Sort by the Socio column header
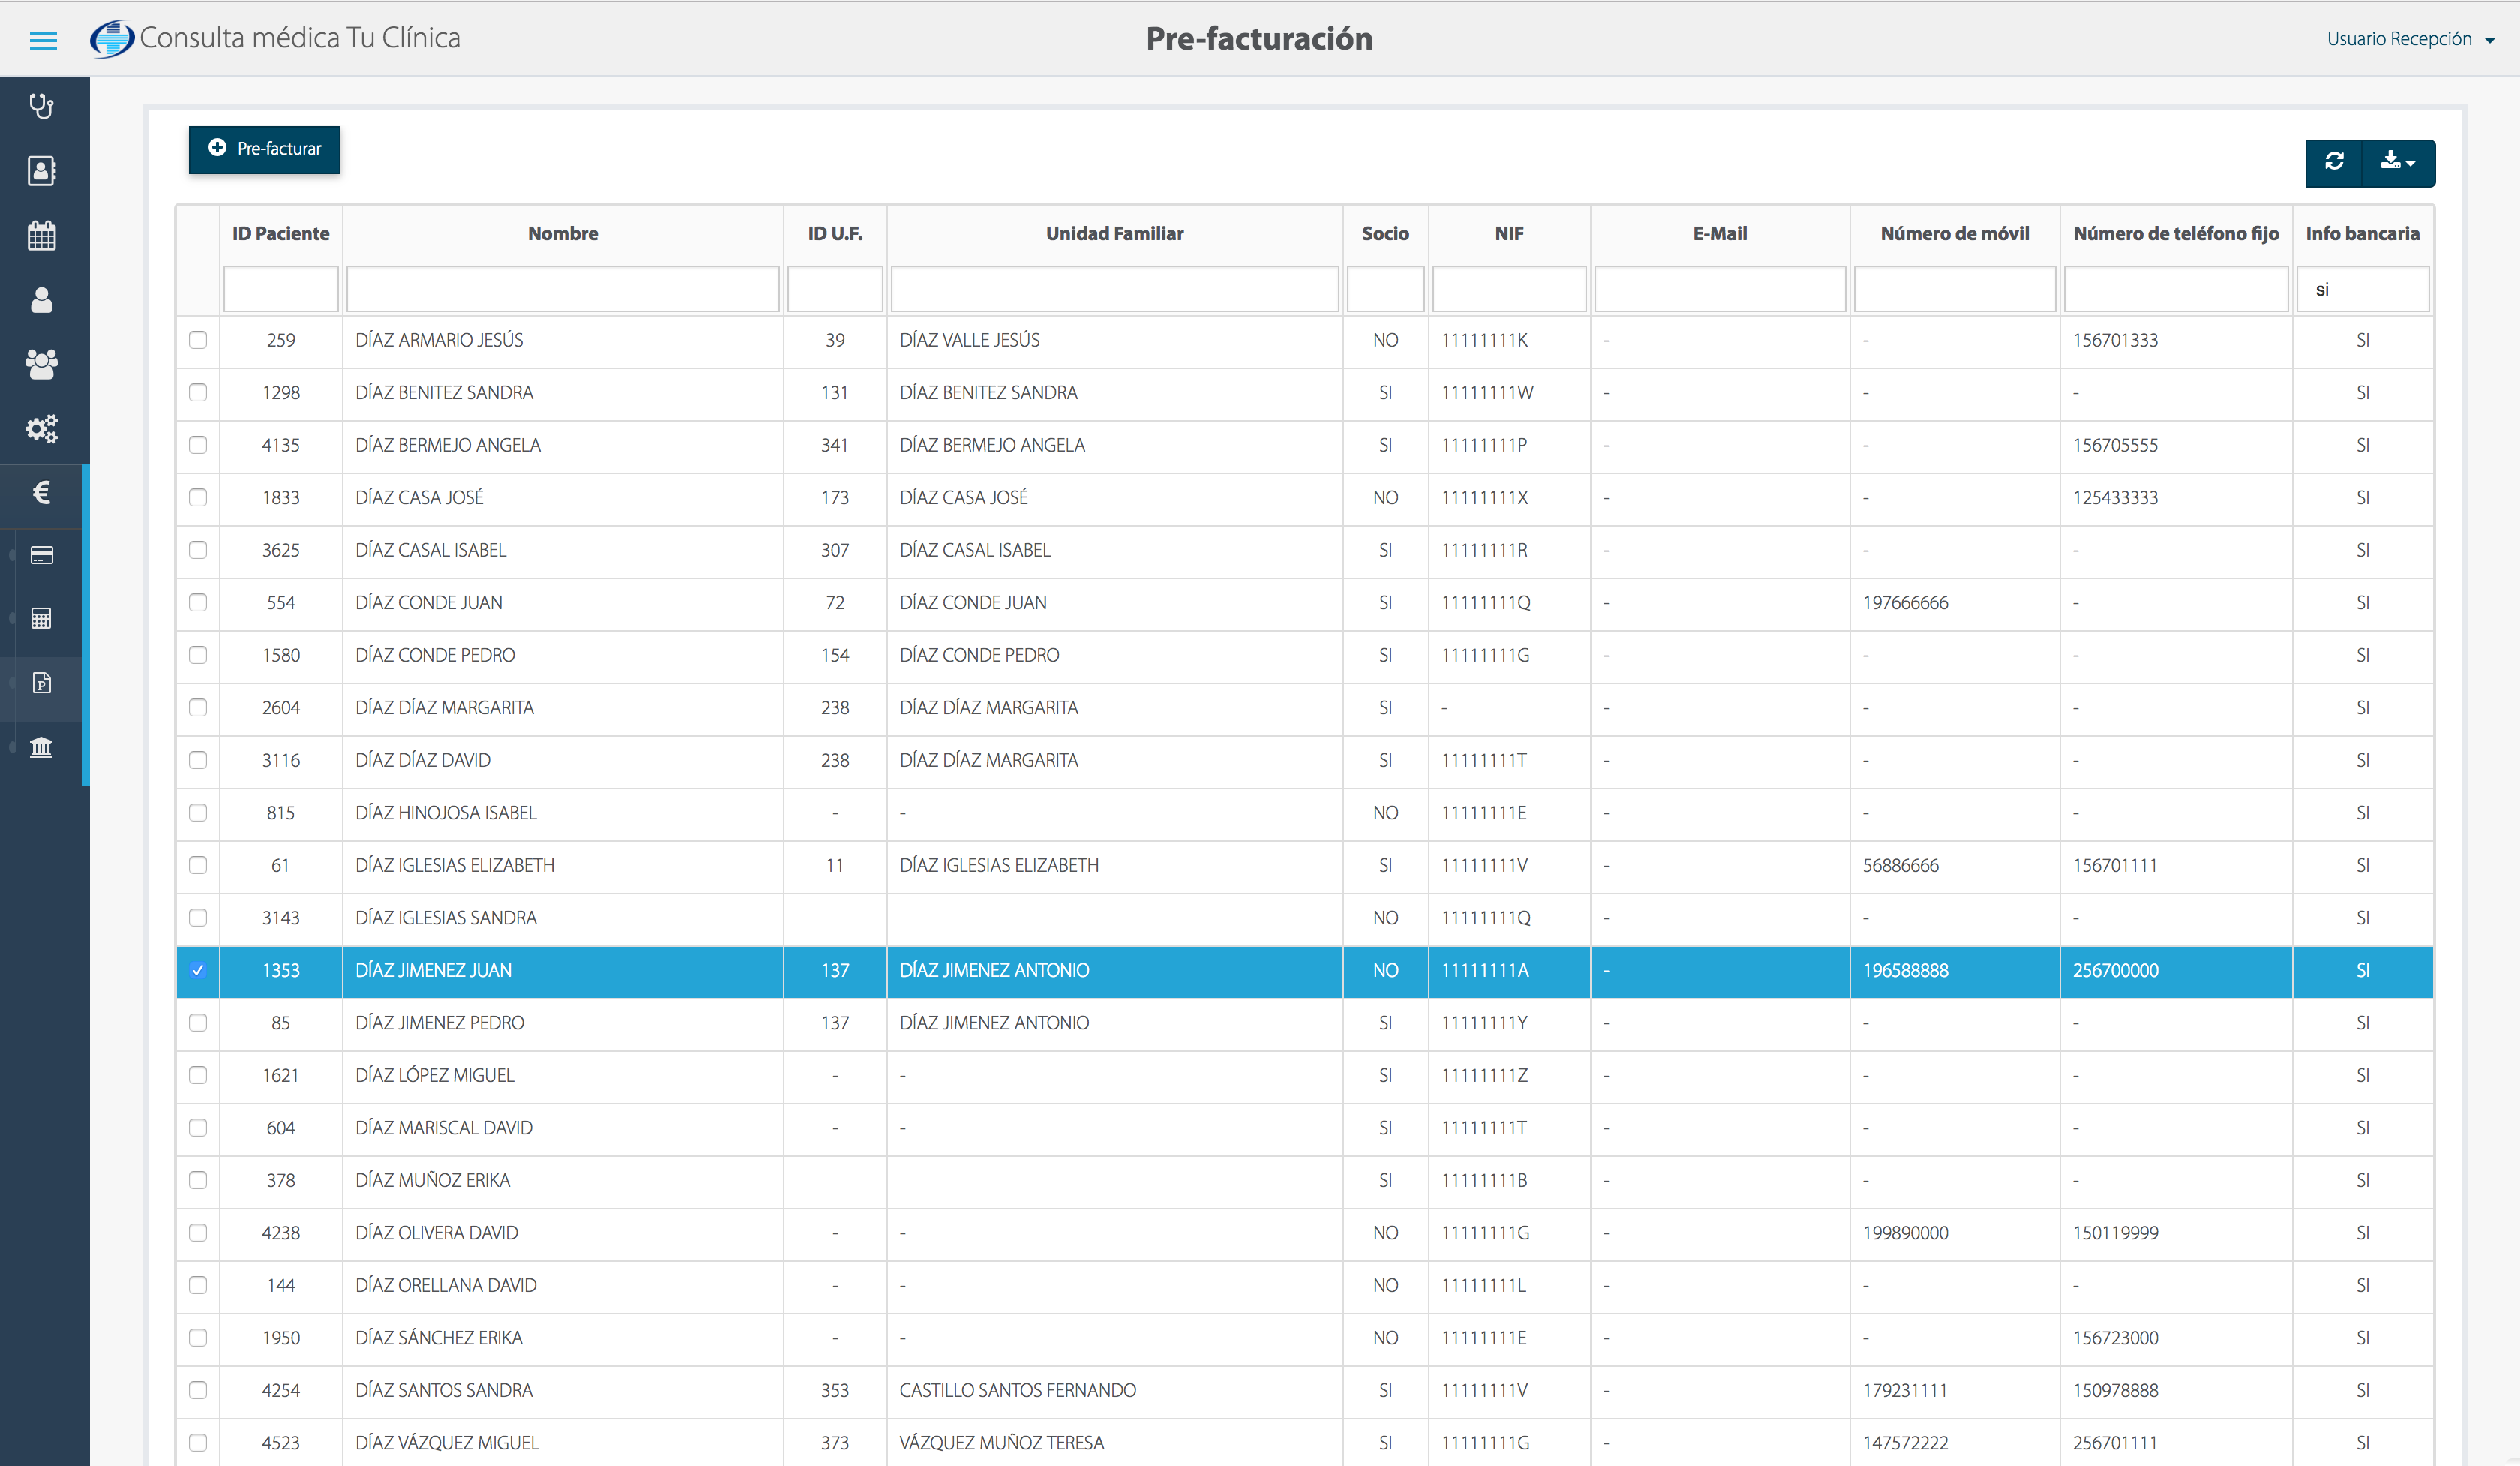Viewport: 2520px width, 1466px height. 1385,233
